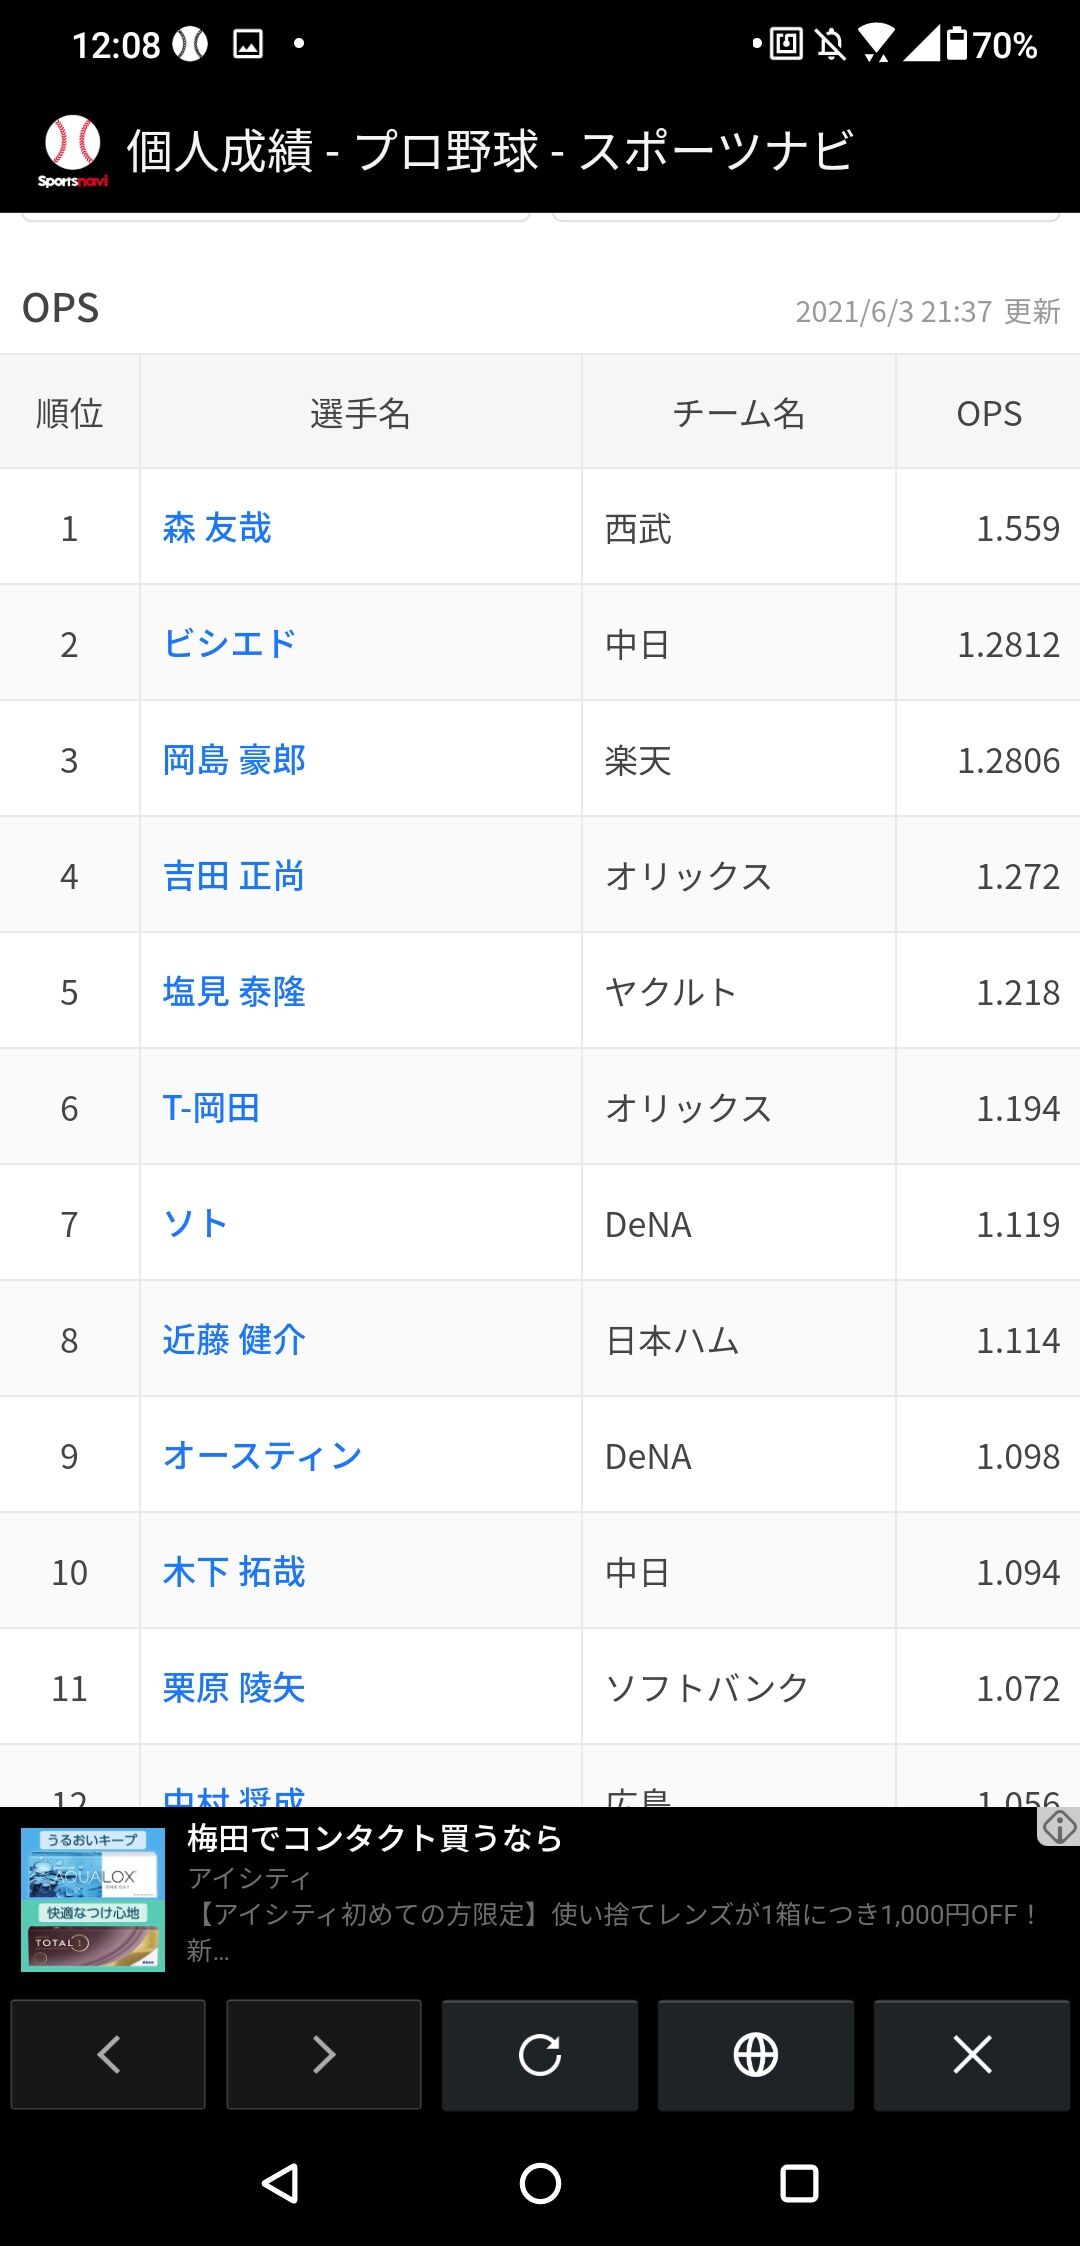Open player ソト profile
Image resolution: width=1080 pixels, height=2246 pixels.
[x=196, y=1224]
